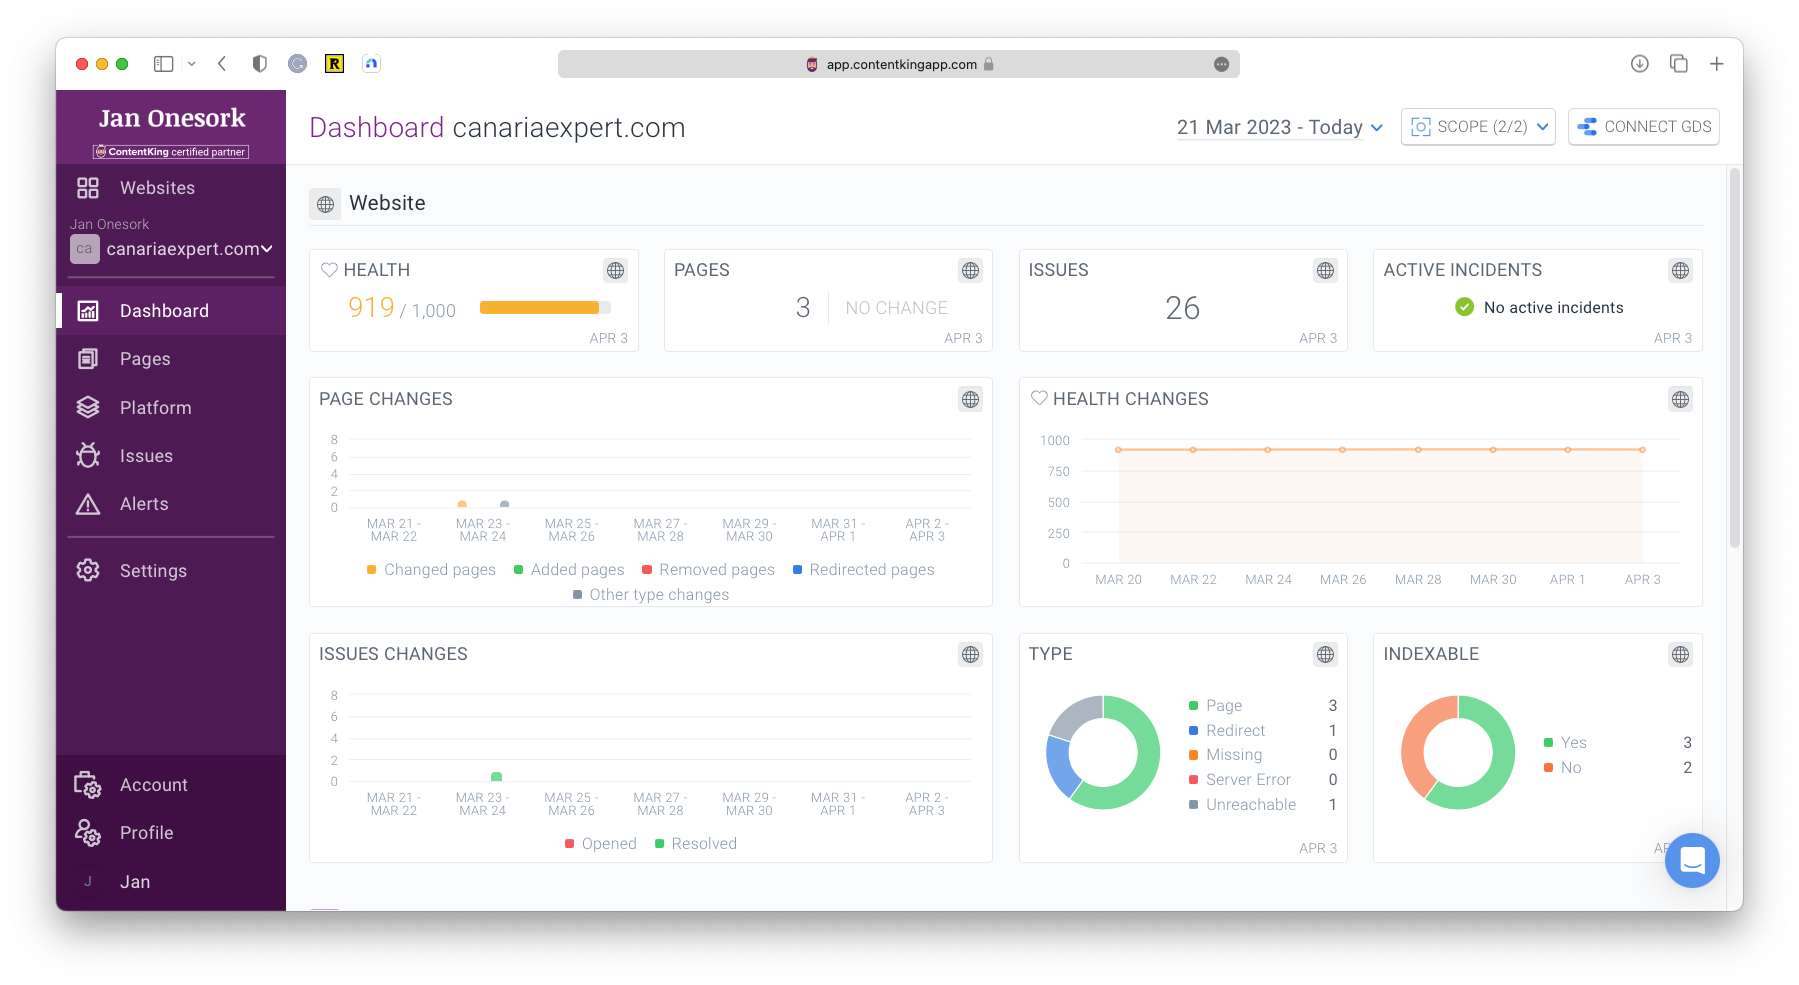Click the Pages document icon in sidebar
Viewport: 1799px width, 985px height.
(x=88, y=359)
